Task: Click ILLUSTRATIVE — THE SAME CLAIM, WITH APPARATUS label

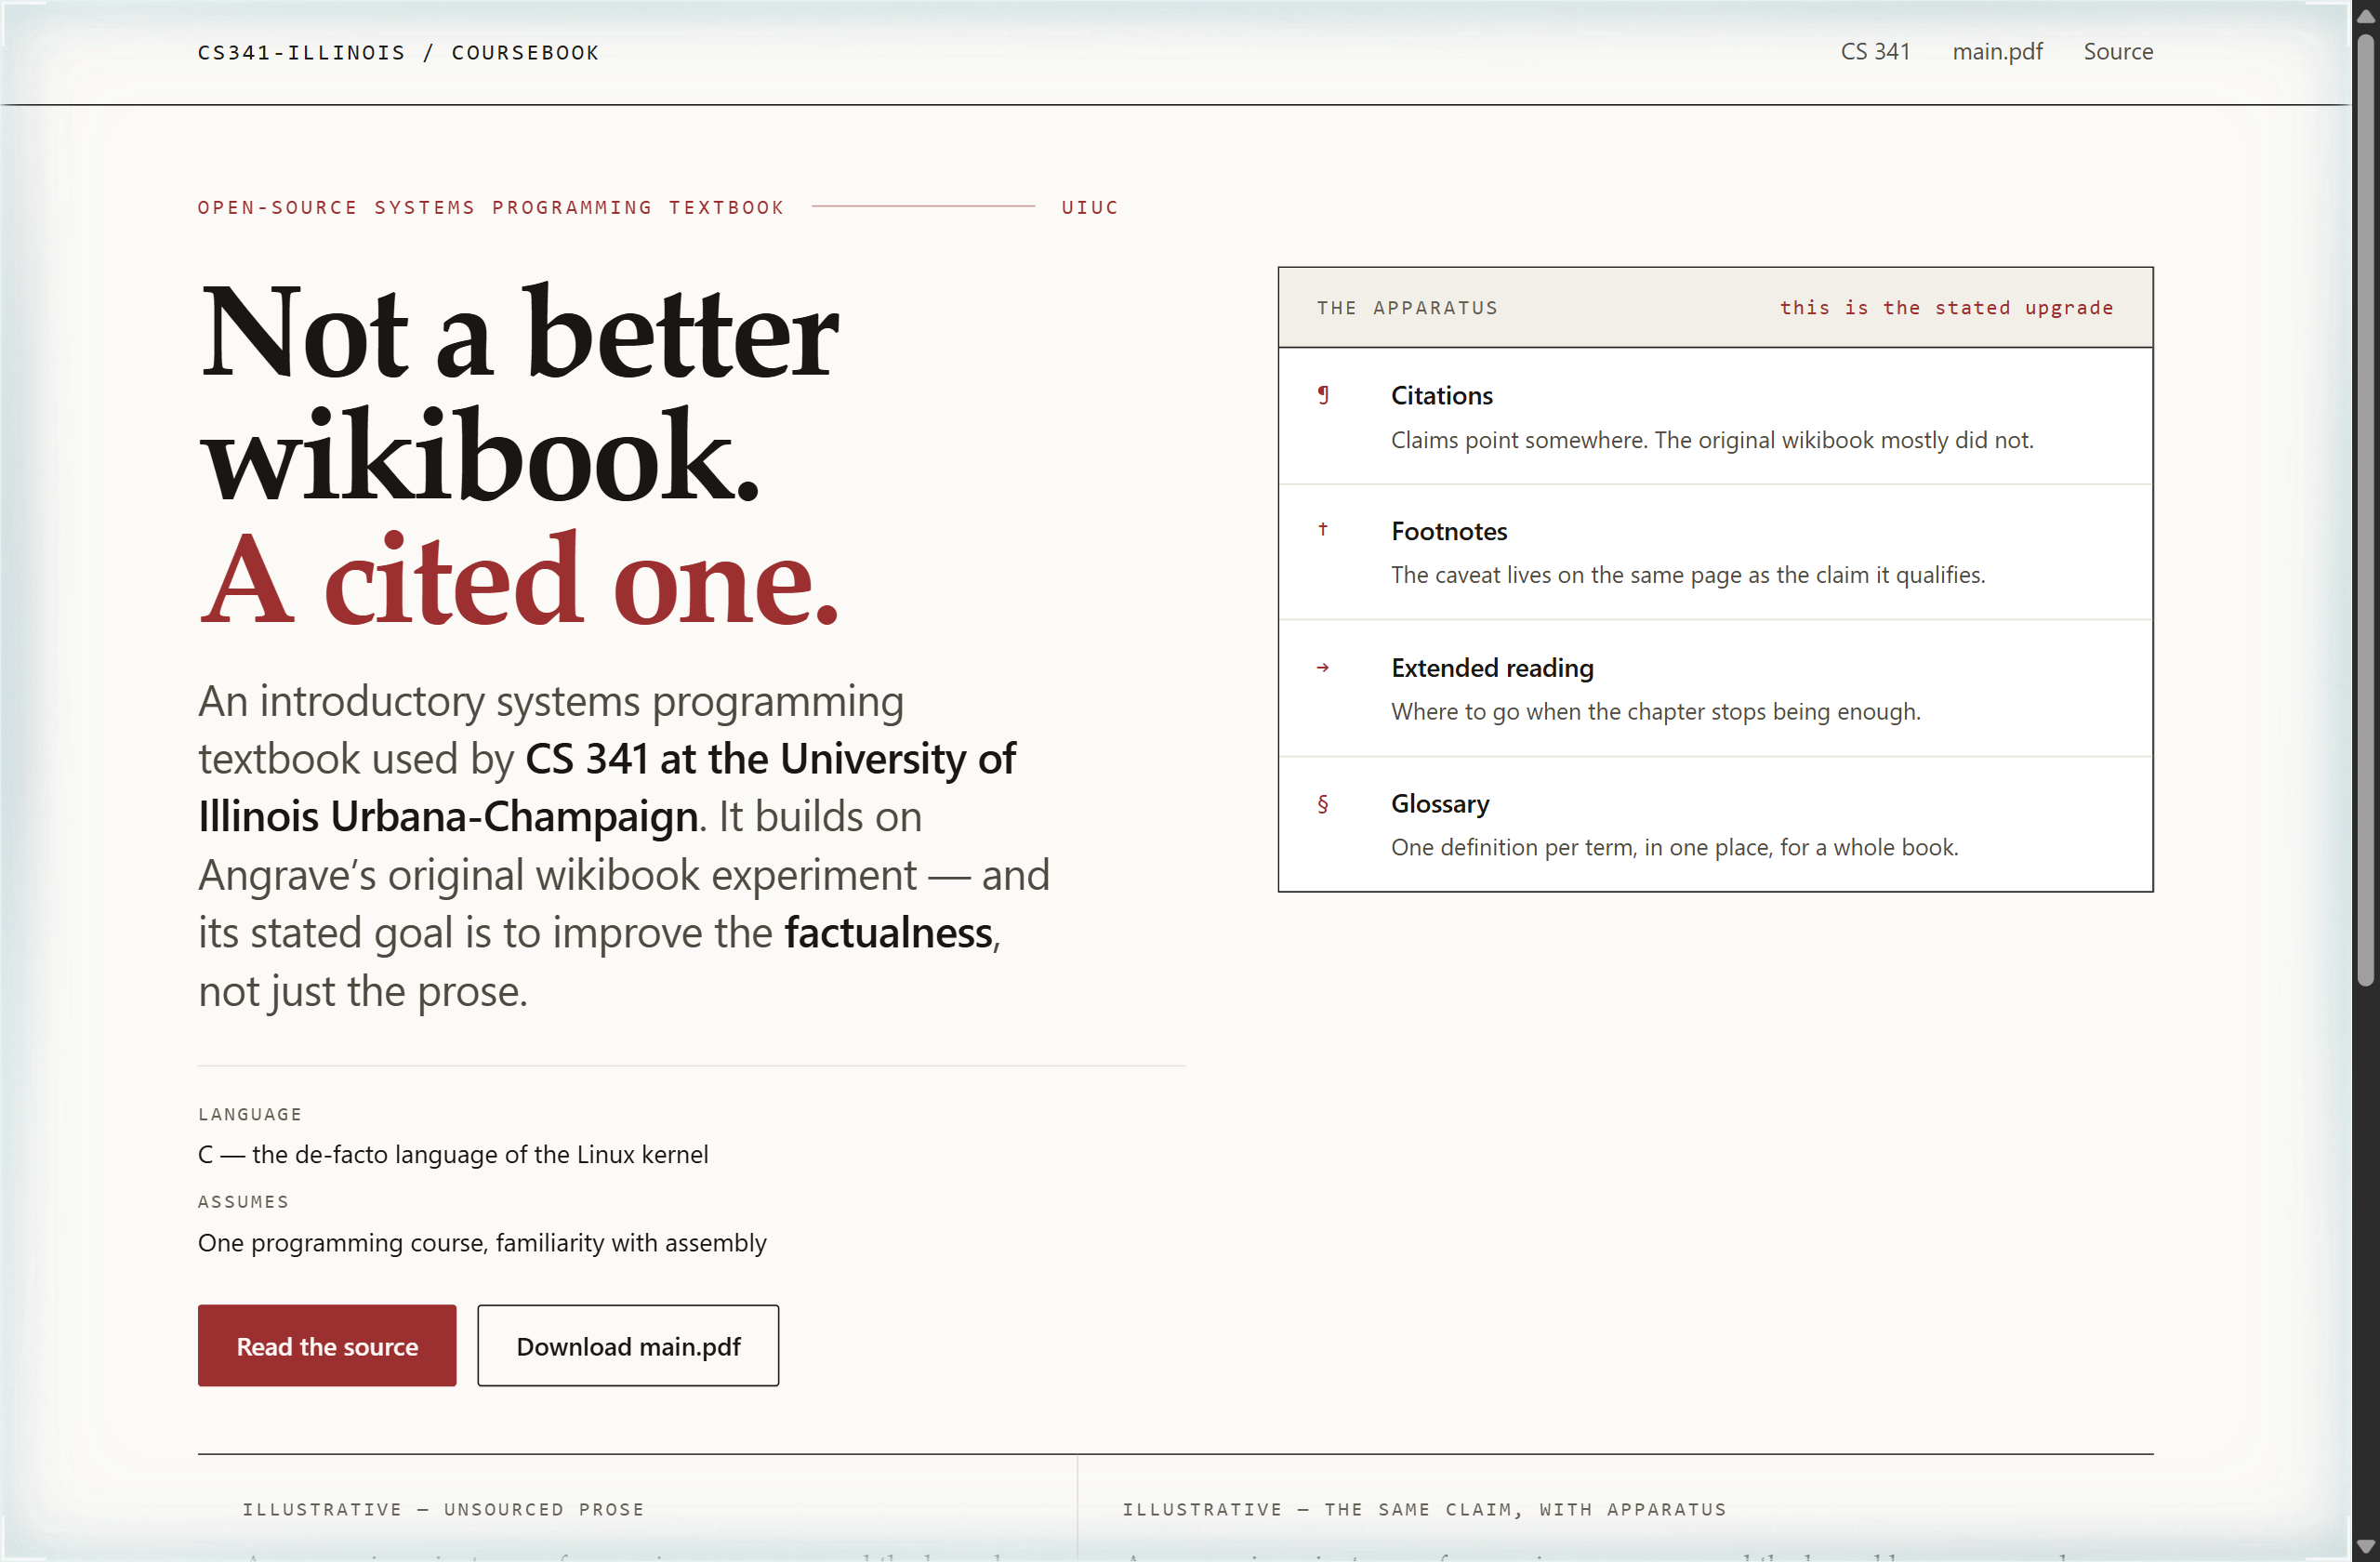Action: pos(1424,1509)
